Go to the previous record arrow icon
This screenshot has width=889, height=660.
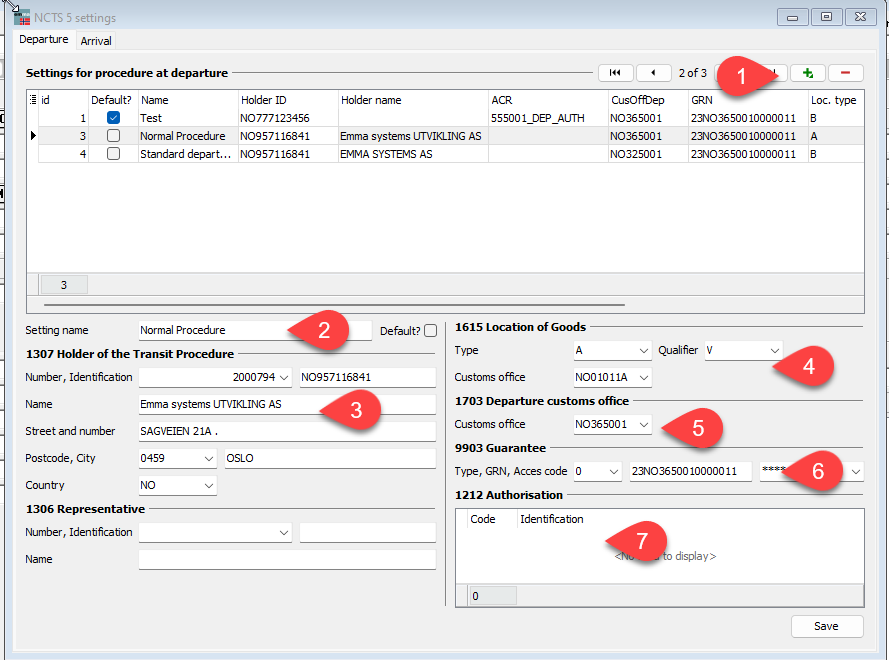pyautogui.click(x=654, y=72)
